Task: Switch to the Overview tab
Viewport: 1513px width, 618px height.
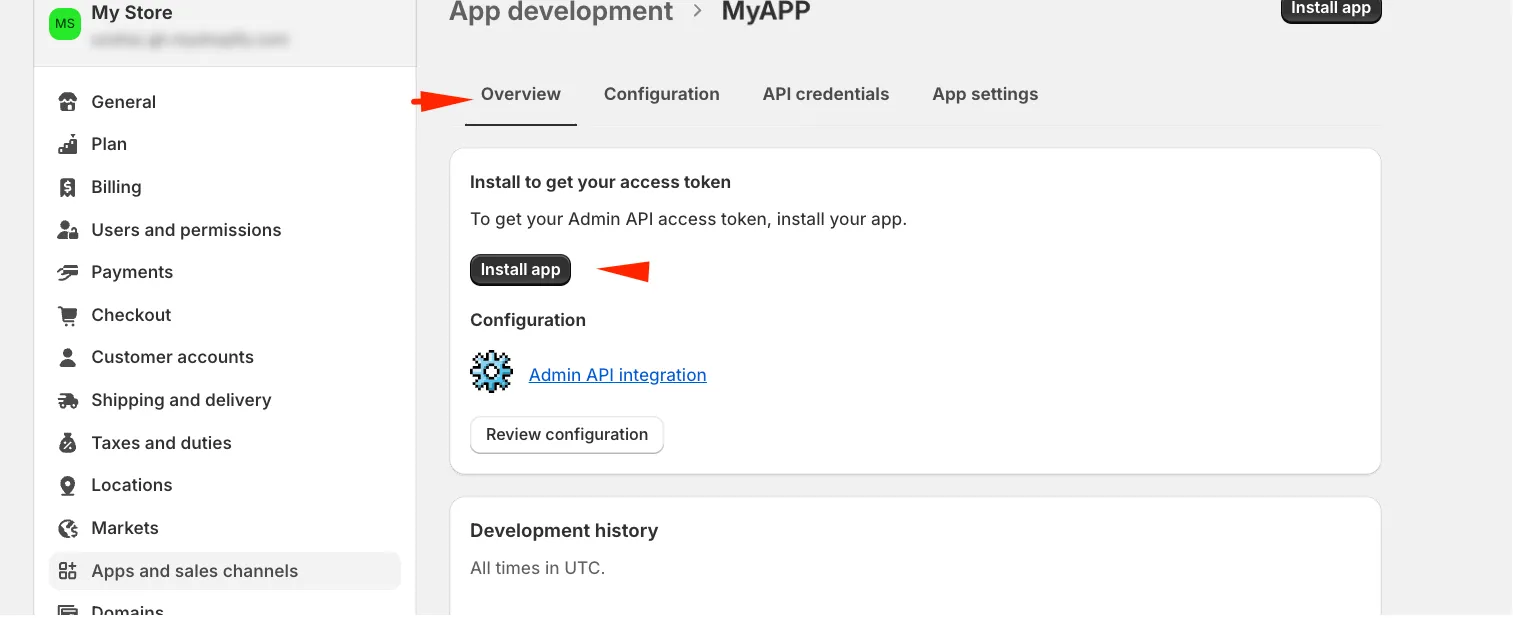Action: pyautogui.click(x=521, y=94)
